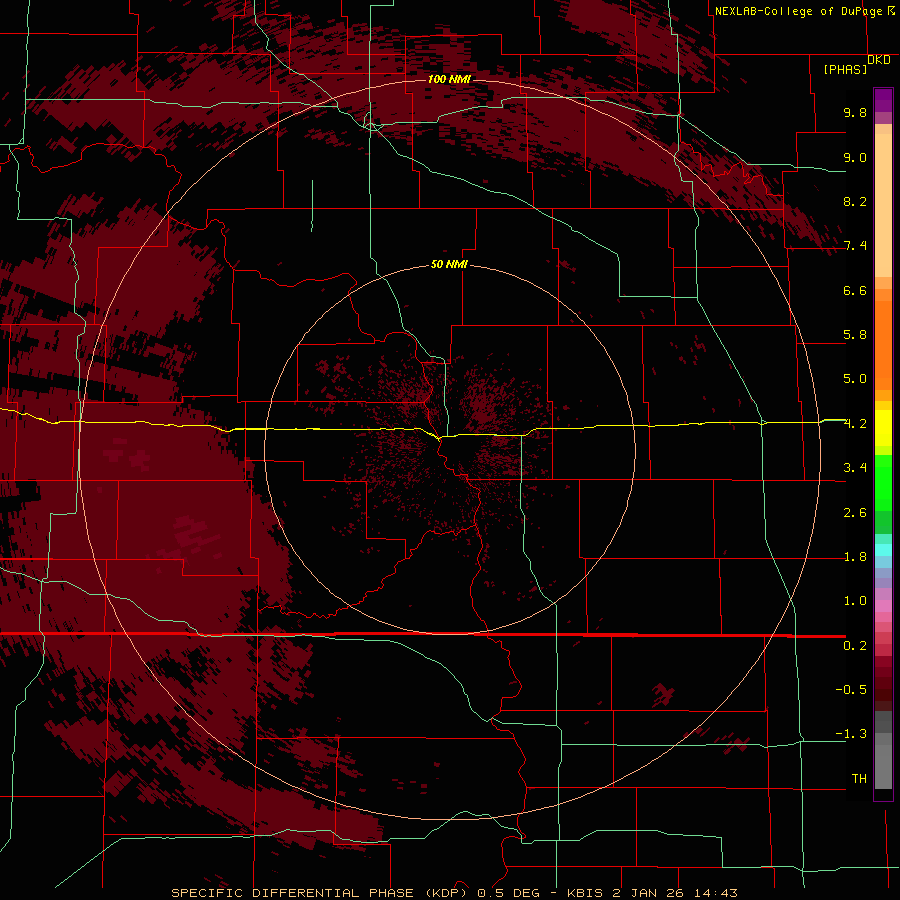Viewport: 900px width, 900px height.
Task: Click the 5.8 value on the color scale
Action: click(x=855, y=335)
